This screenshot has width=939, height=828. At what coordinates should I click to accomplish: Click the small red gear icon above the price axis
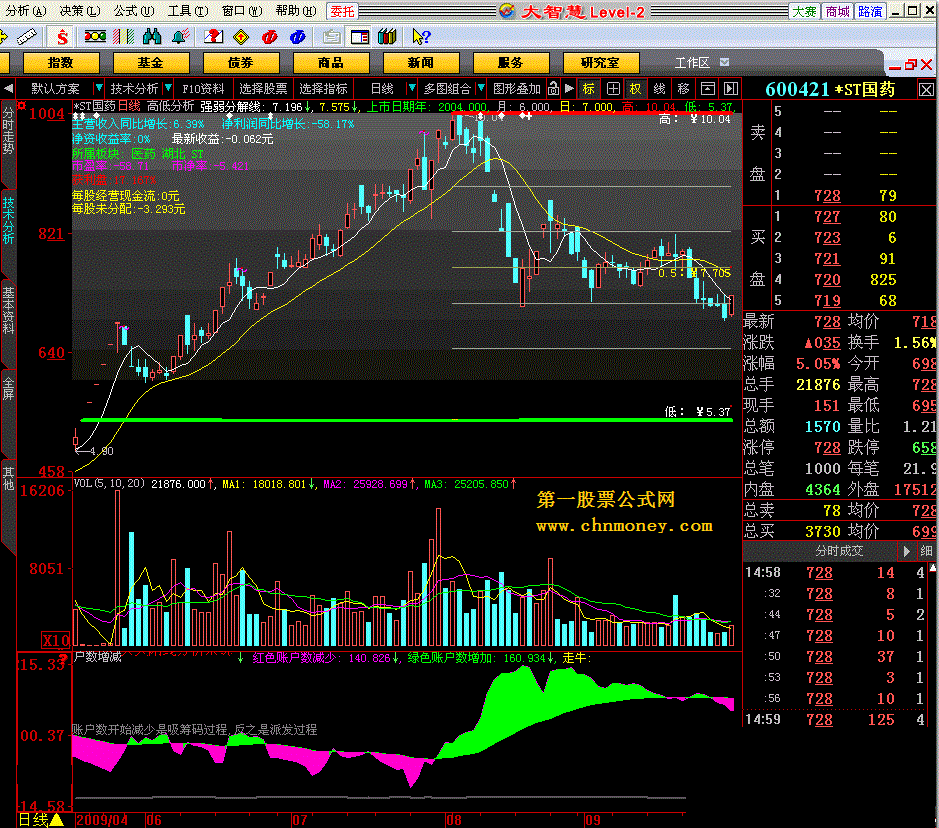click(x=22, y=106)
